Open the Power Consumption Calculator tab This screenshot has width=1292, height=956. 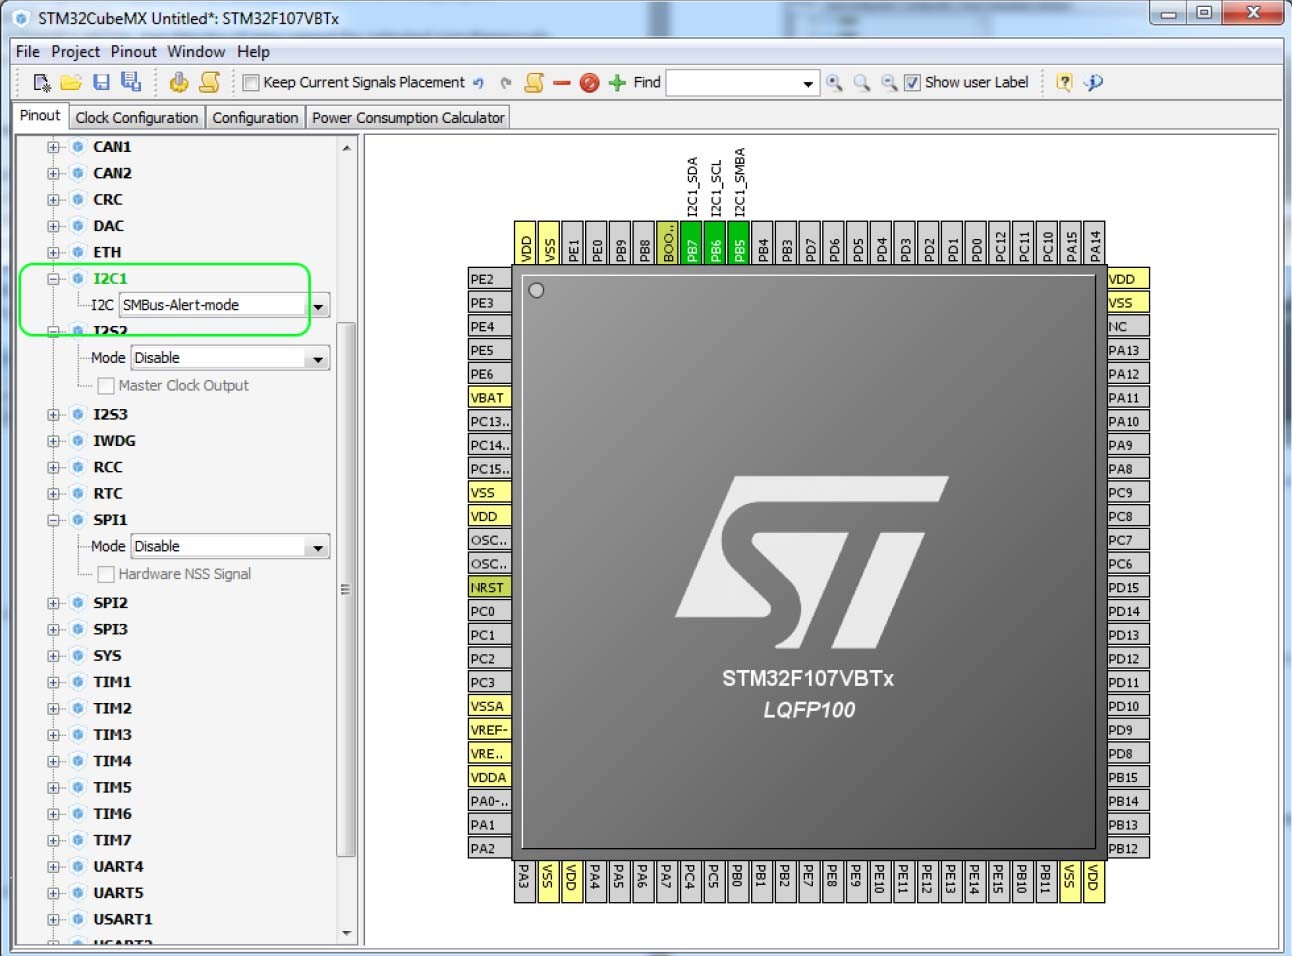(408, 118)
